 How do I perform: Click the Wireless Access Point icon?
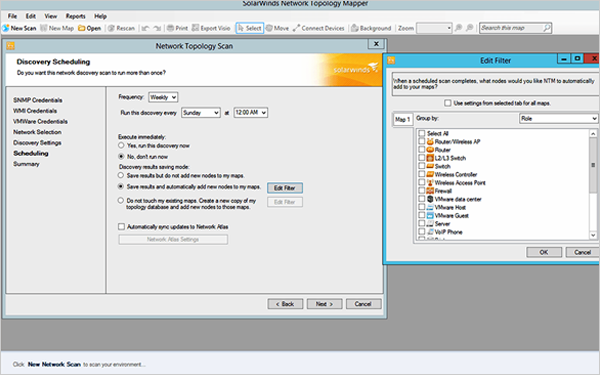(430, 183)
